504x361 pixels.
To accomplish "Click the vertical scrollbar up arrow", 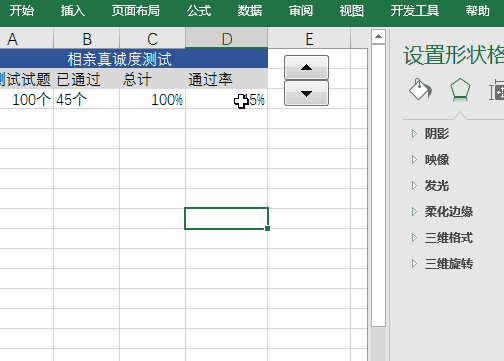I will pos(378,36).
